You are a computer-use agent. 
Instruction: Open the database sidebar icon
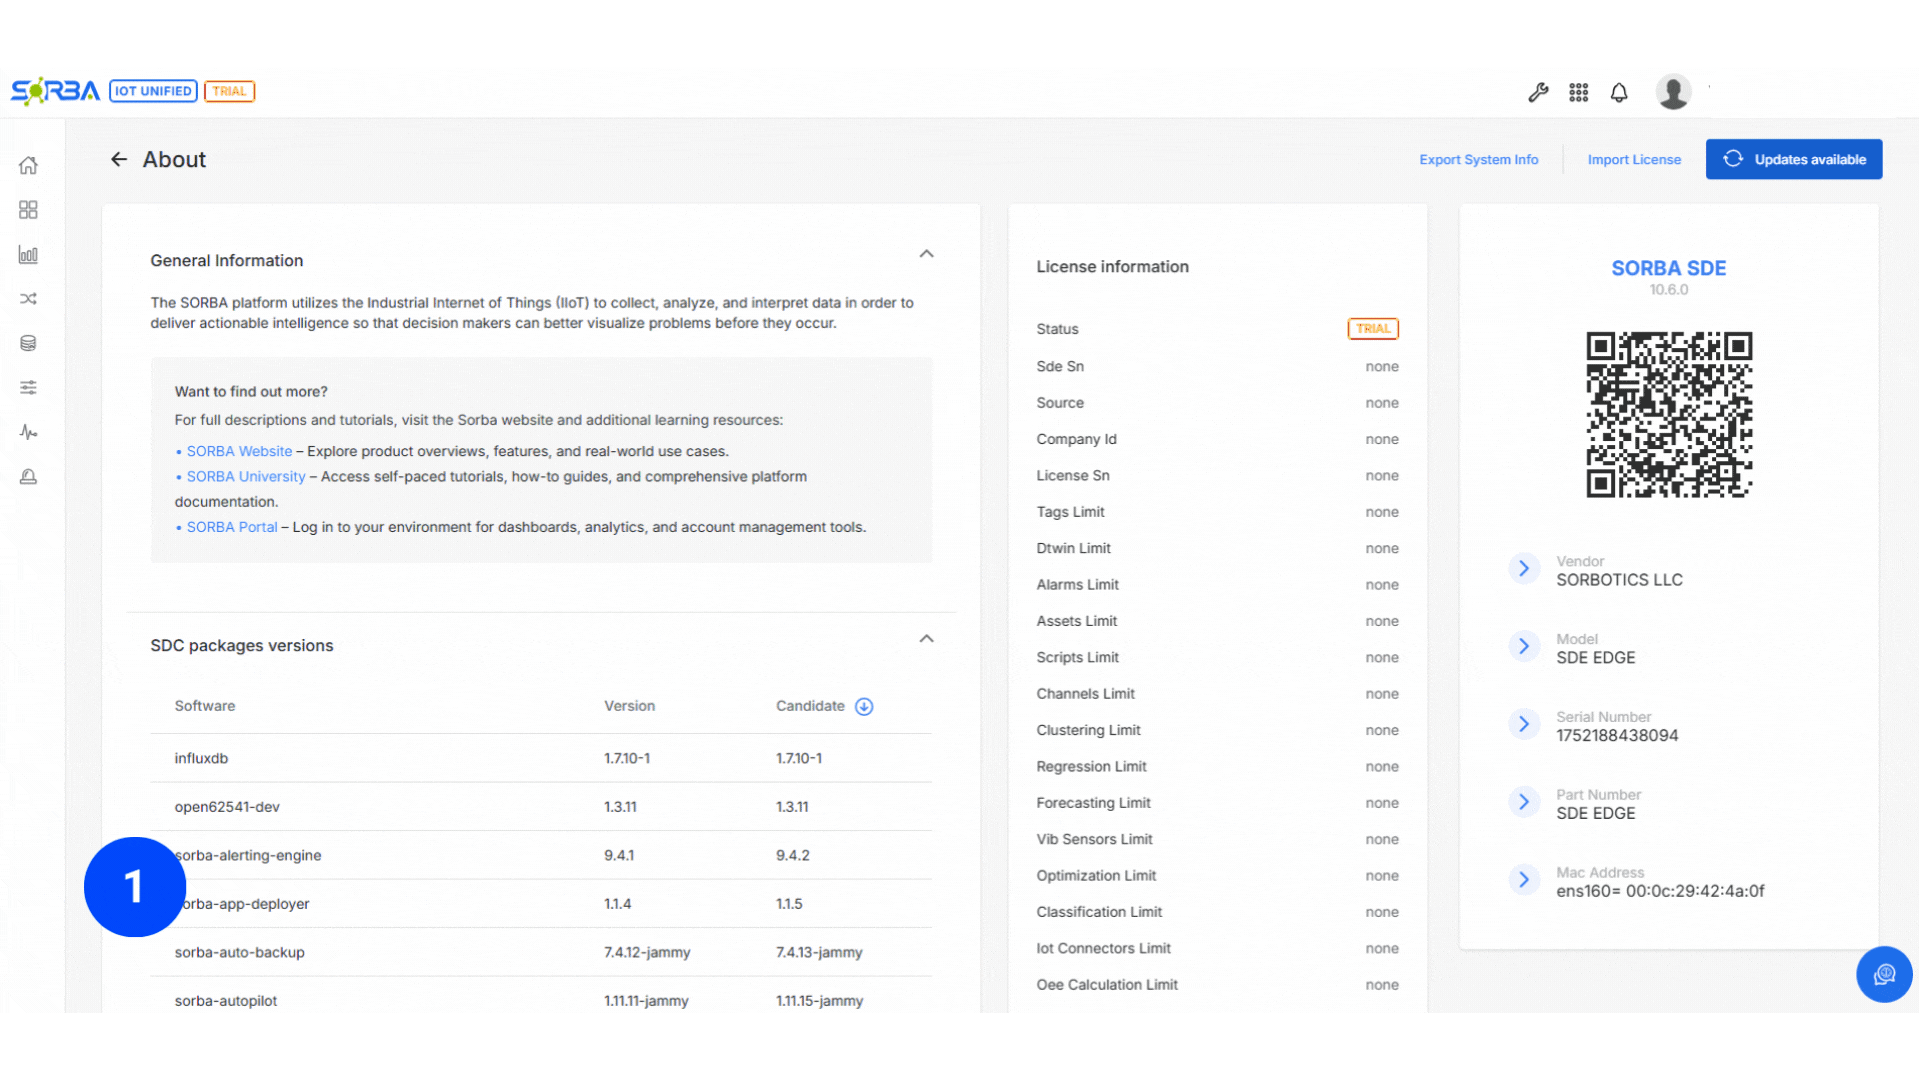pos(28,343)
